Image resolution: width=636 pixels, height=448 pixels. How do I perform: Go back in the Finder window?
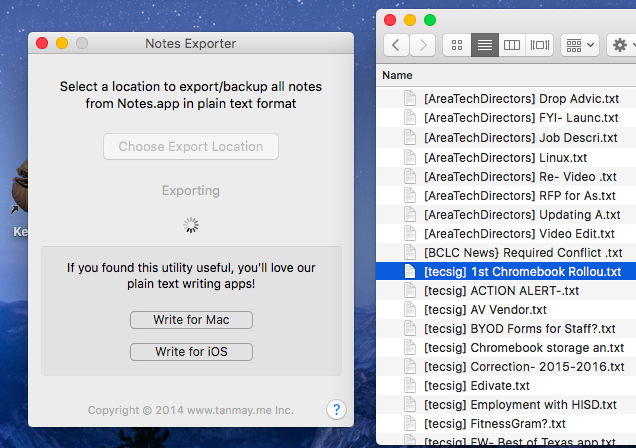396,45
